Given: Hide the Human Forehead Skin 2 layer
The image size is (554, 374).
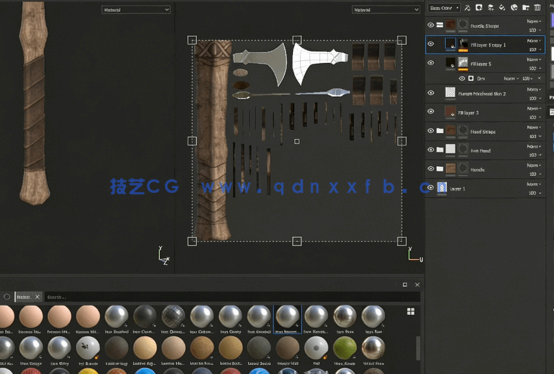Looking at the screenshot, I should (431, 93).
